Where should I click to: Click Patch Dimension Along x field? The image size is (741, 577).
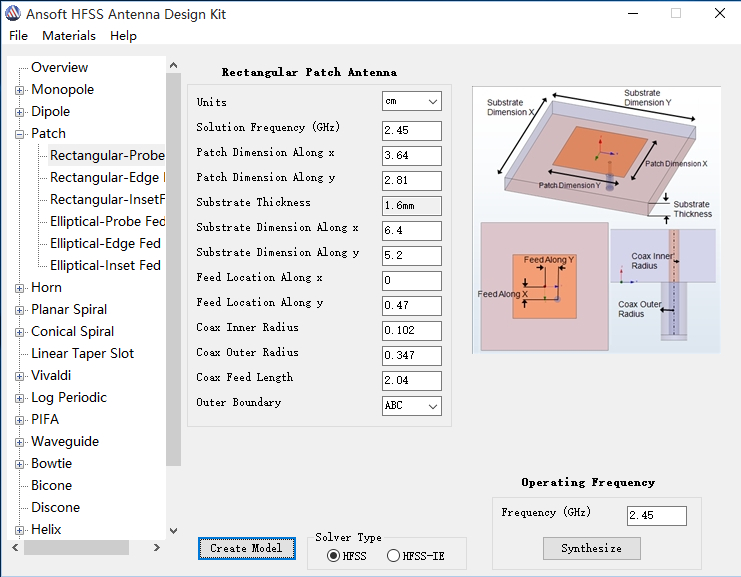click(412, 155)
